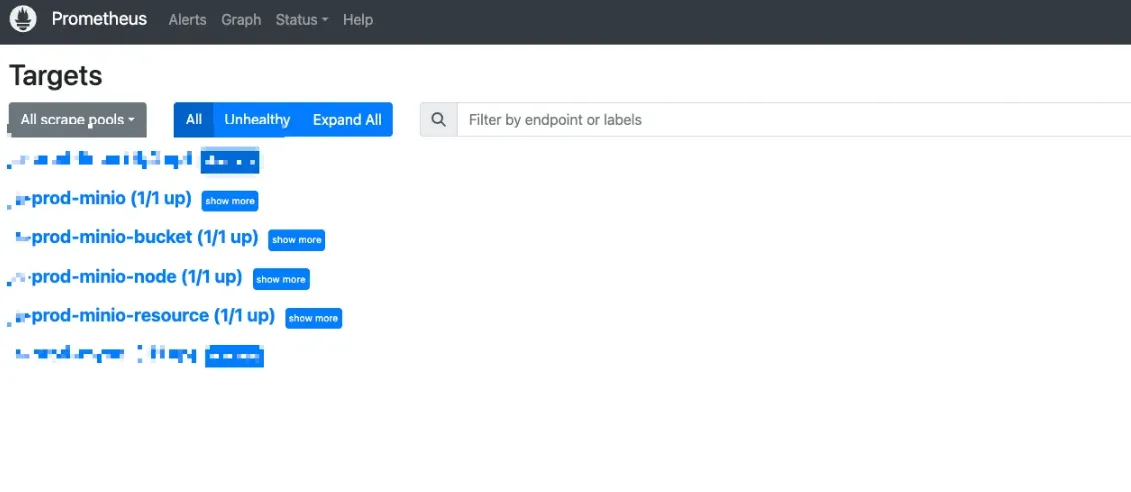Viewport: 1131px width, 492px height.
Task: Toggle the Unhealthy targets filter
Action: (x=257, y=120)
